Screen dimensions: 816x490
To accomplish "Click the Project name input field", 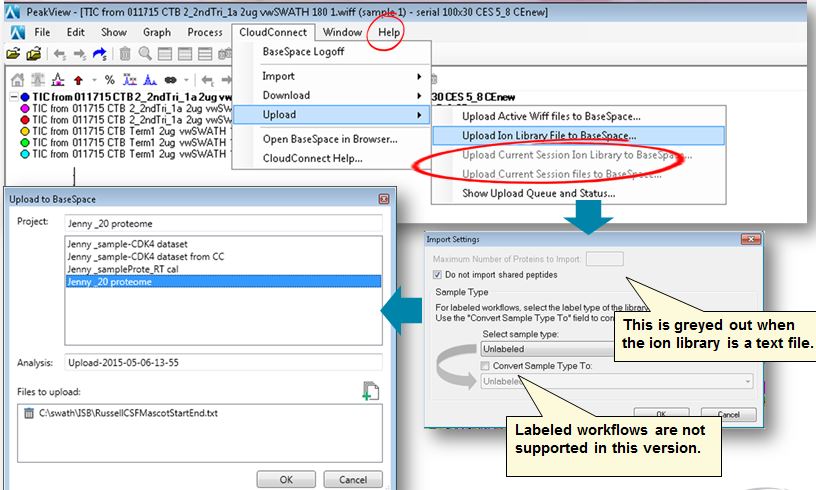I will tap(223, 223).
